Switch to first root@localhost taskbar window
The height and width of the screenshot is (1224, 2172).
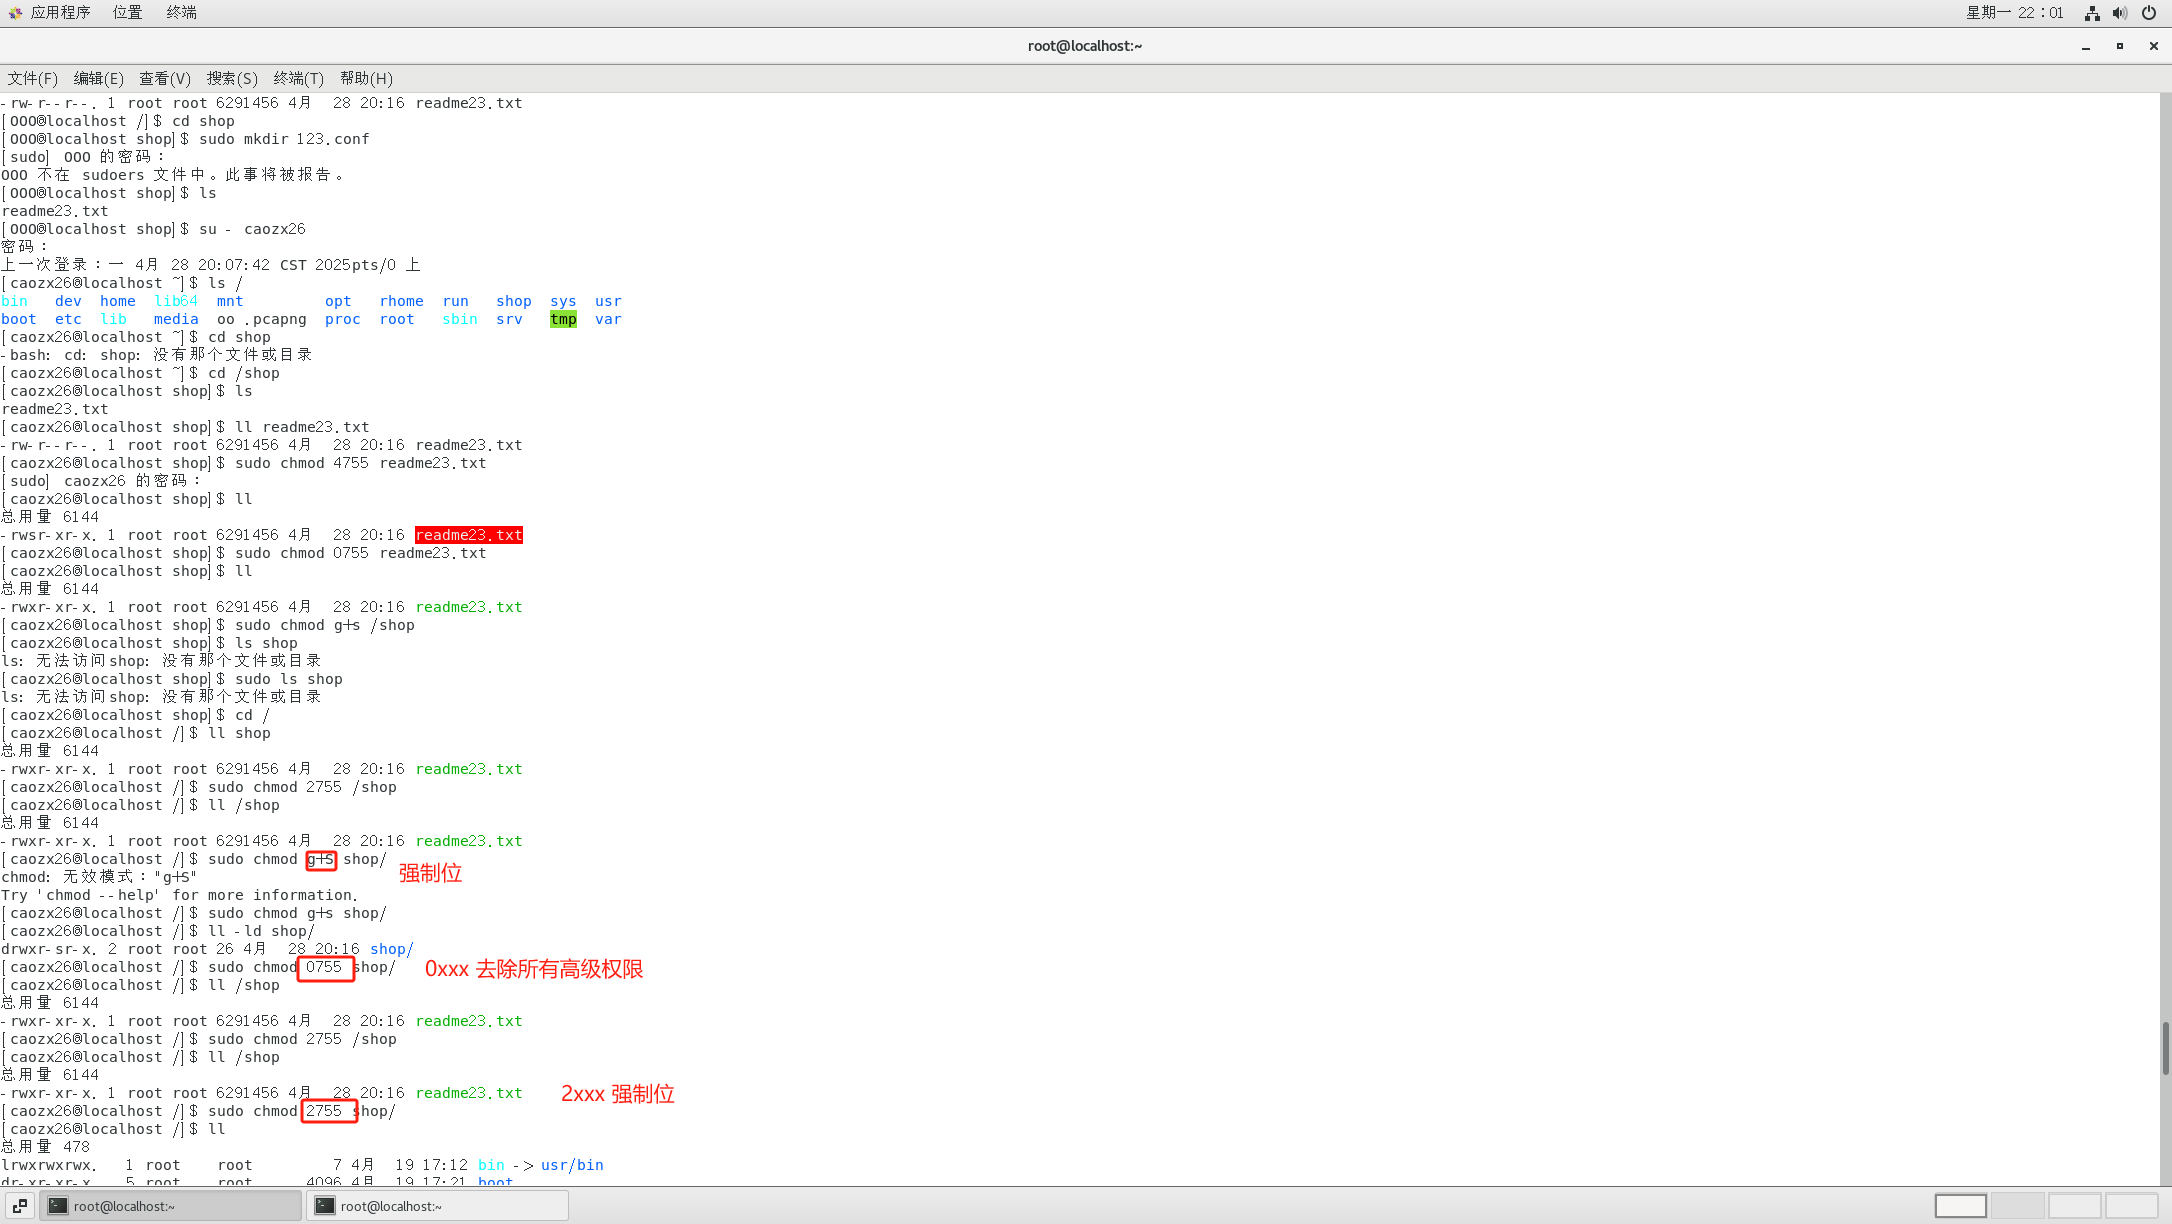170,1206
